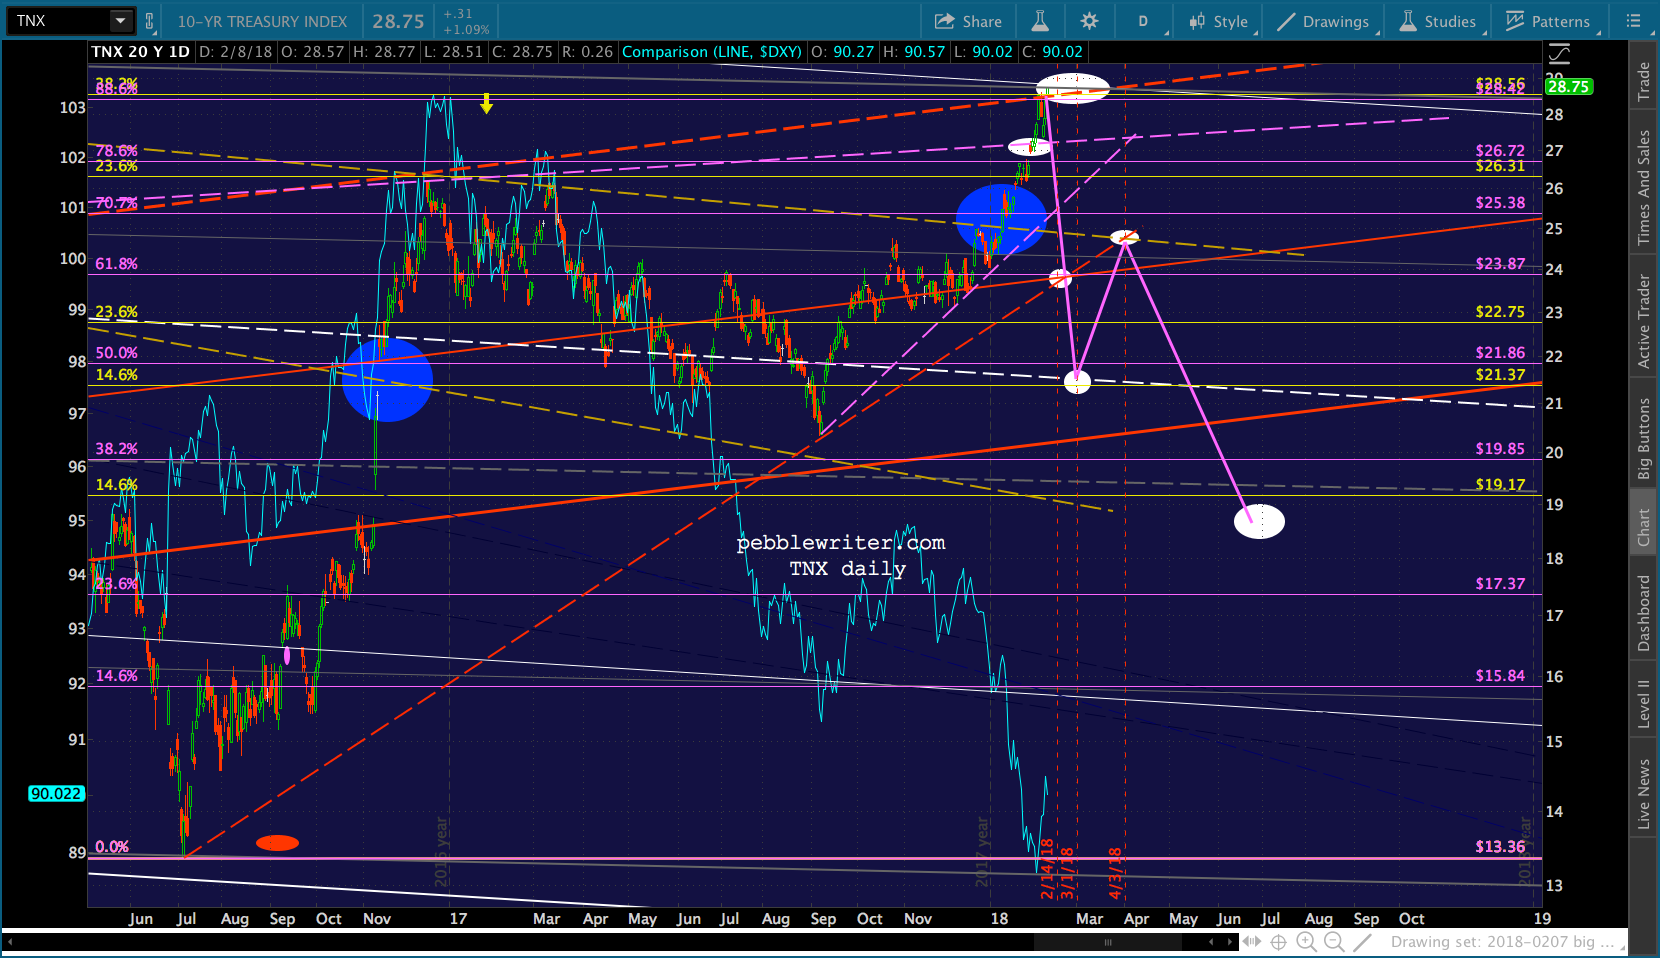Screen dimensions: 1660x958
Task: Open the list options menu icon
Action: [1633, 21]
